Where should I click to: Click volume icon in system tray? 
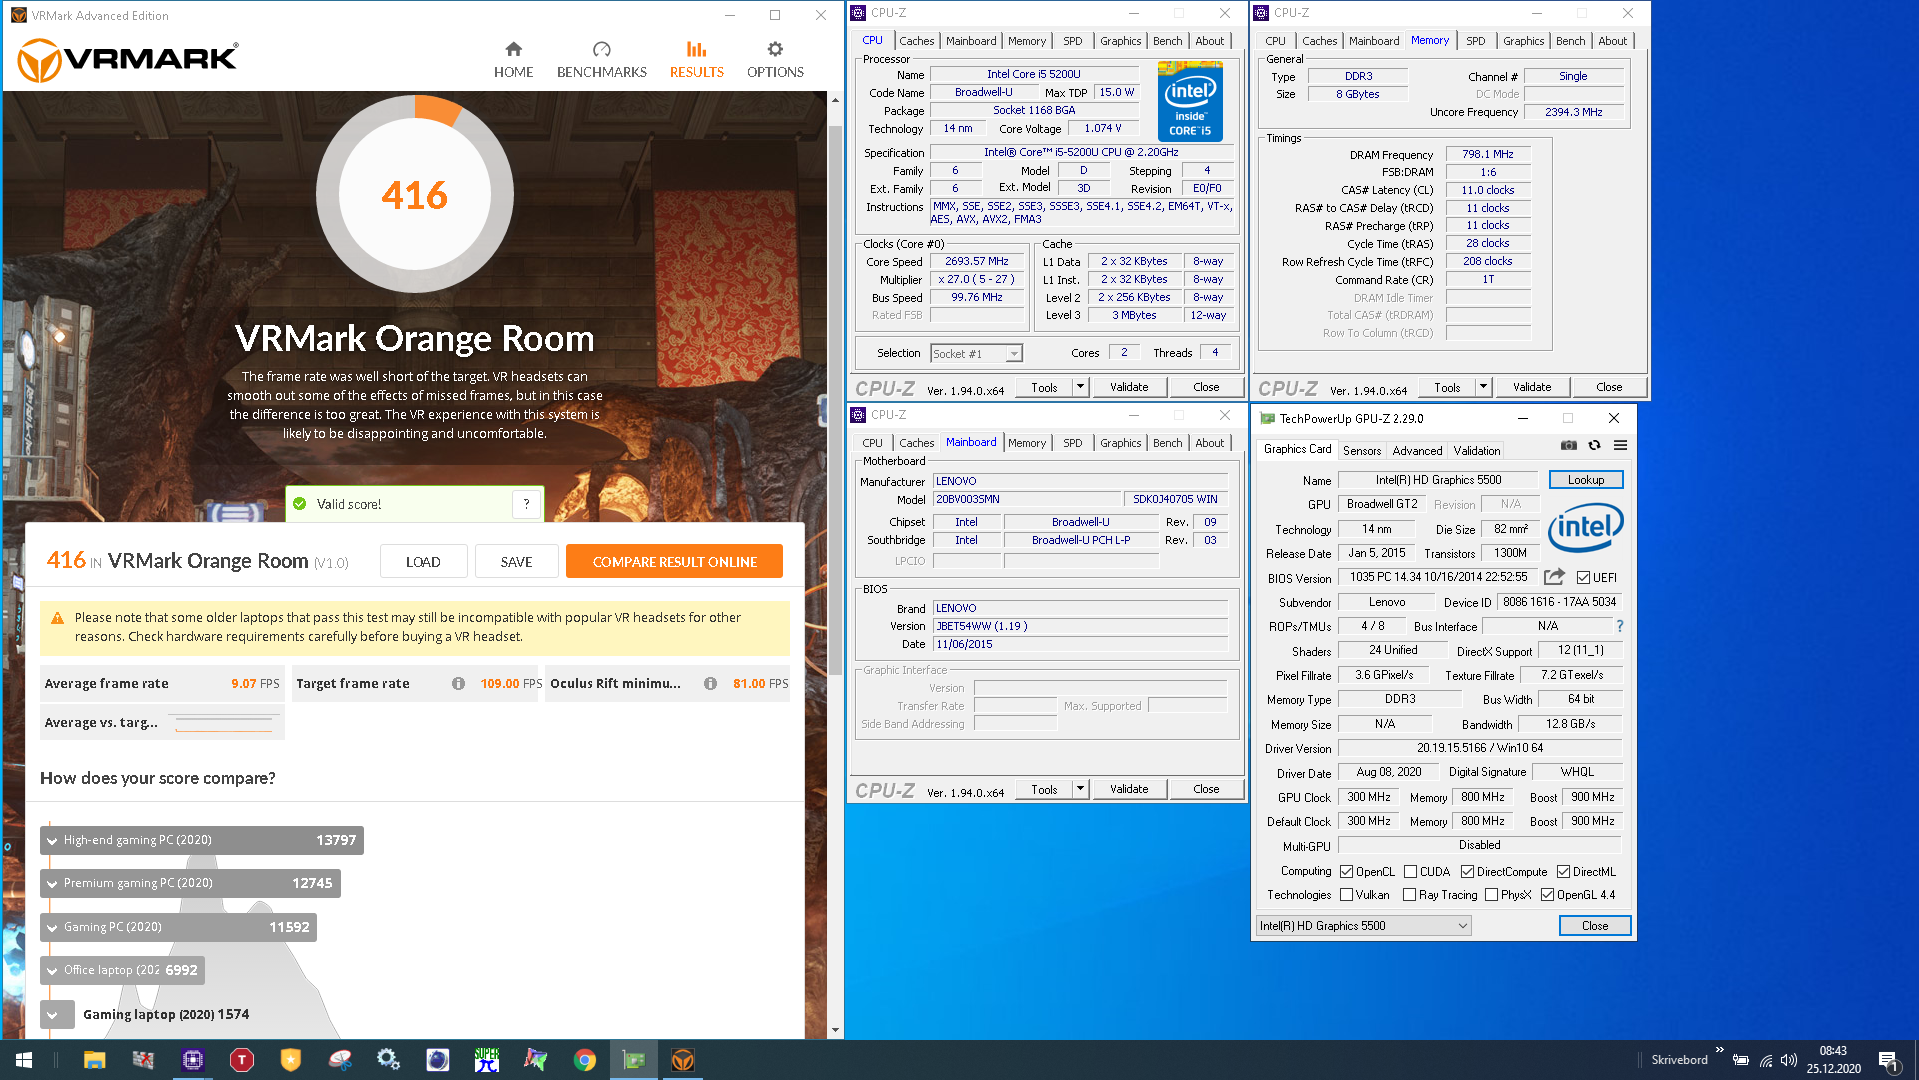pyautogui.click(x=1789, y=1060)
